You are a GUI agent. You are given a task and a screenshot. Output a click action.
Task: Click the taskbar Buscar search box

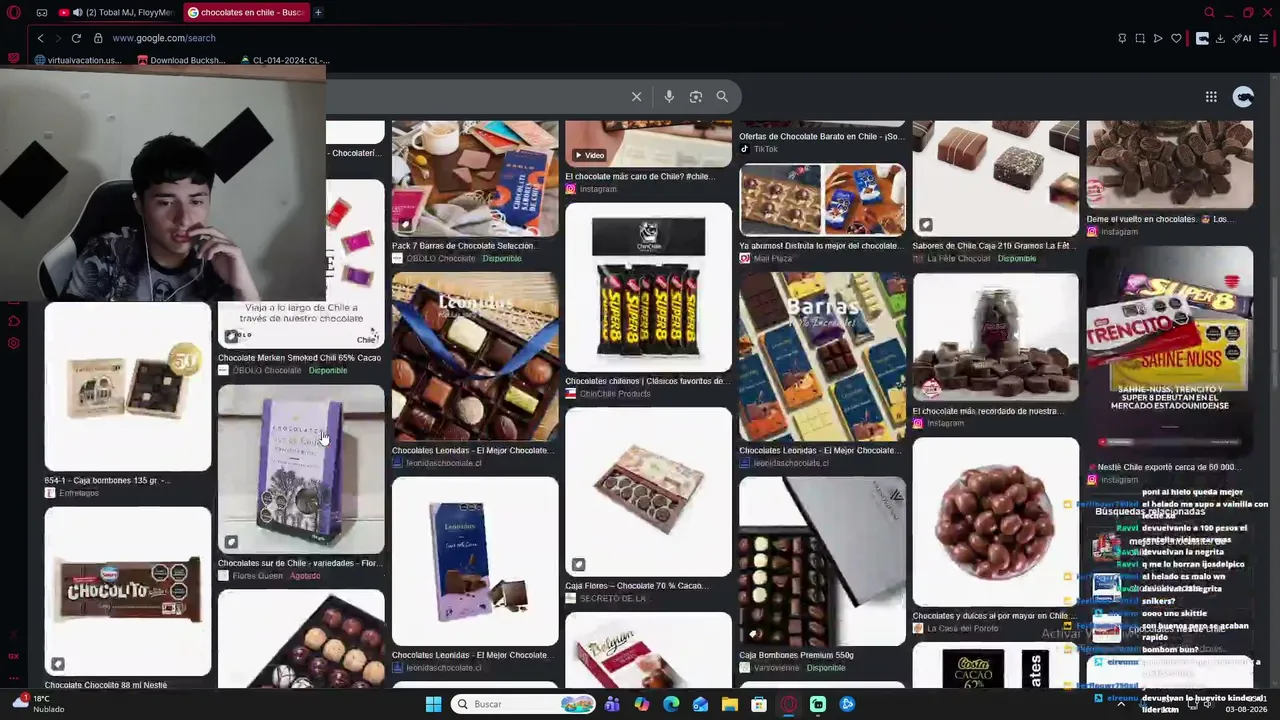coord(522,704)
